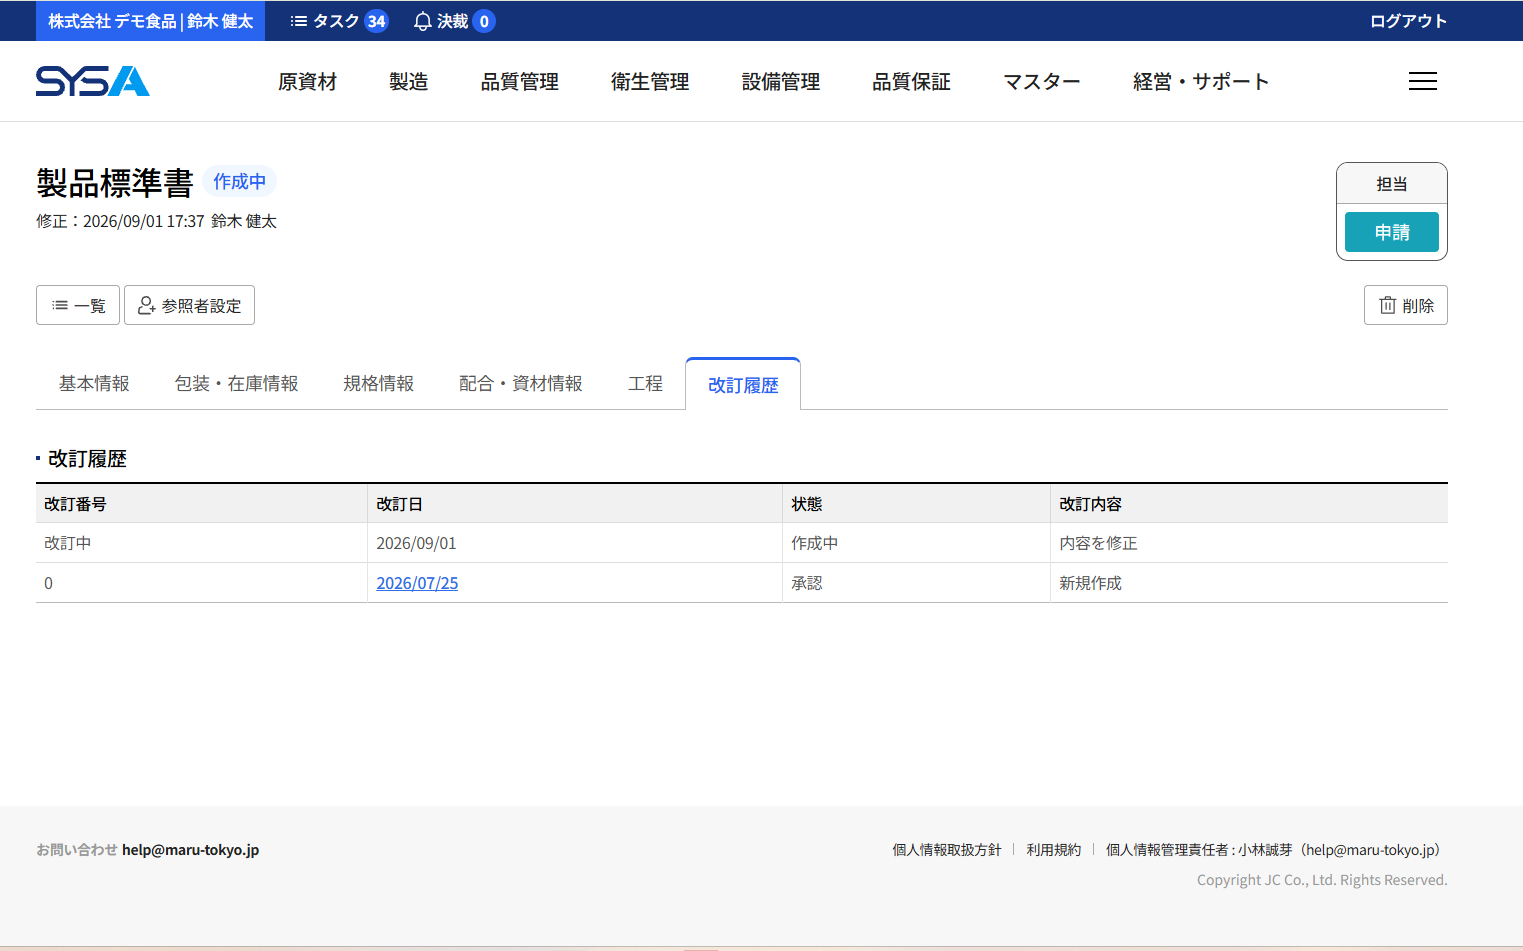The width and height of the screenshot is (1523, 951).
Task: Open 利用規約 footer link
Action: coord(1053,850)
